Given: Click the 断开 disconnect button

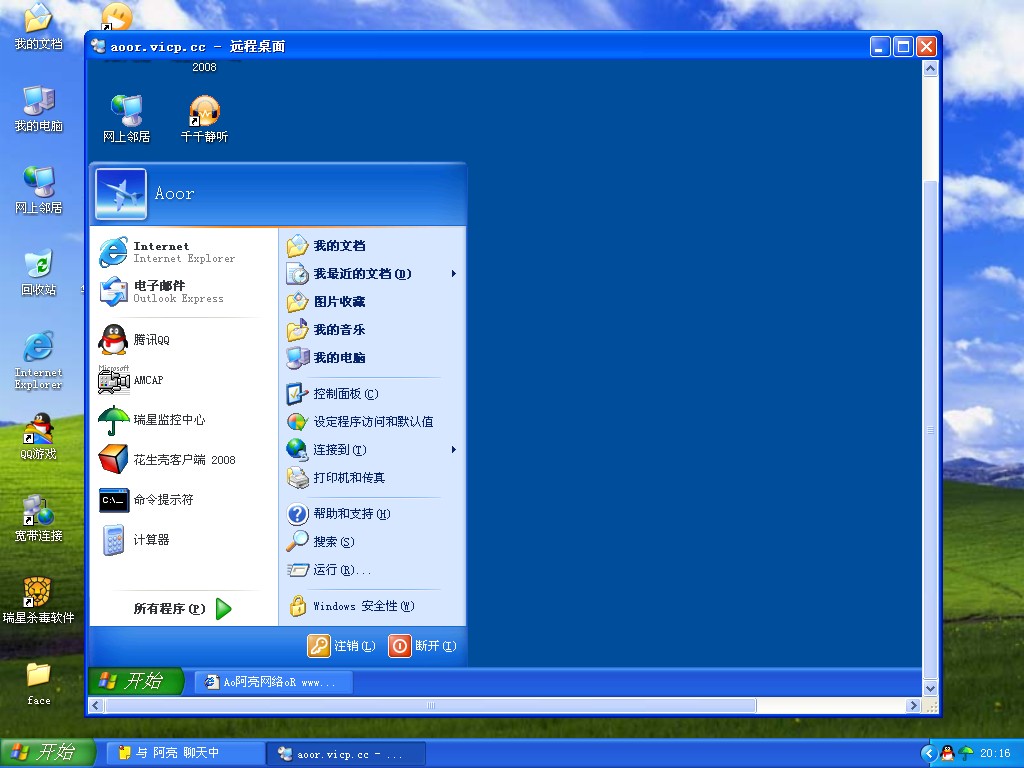Looking at the screenshot, I should pos(423,646).
